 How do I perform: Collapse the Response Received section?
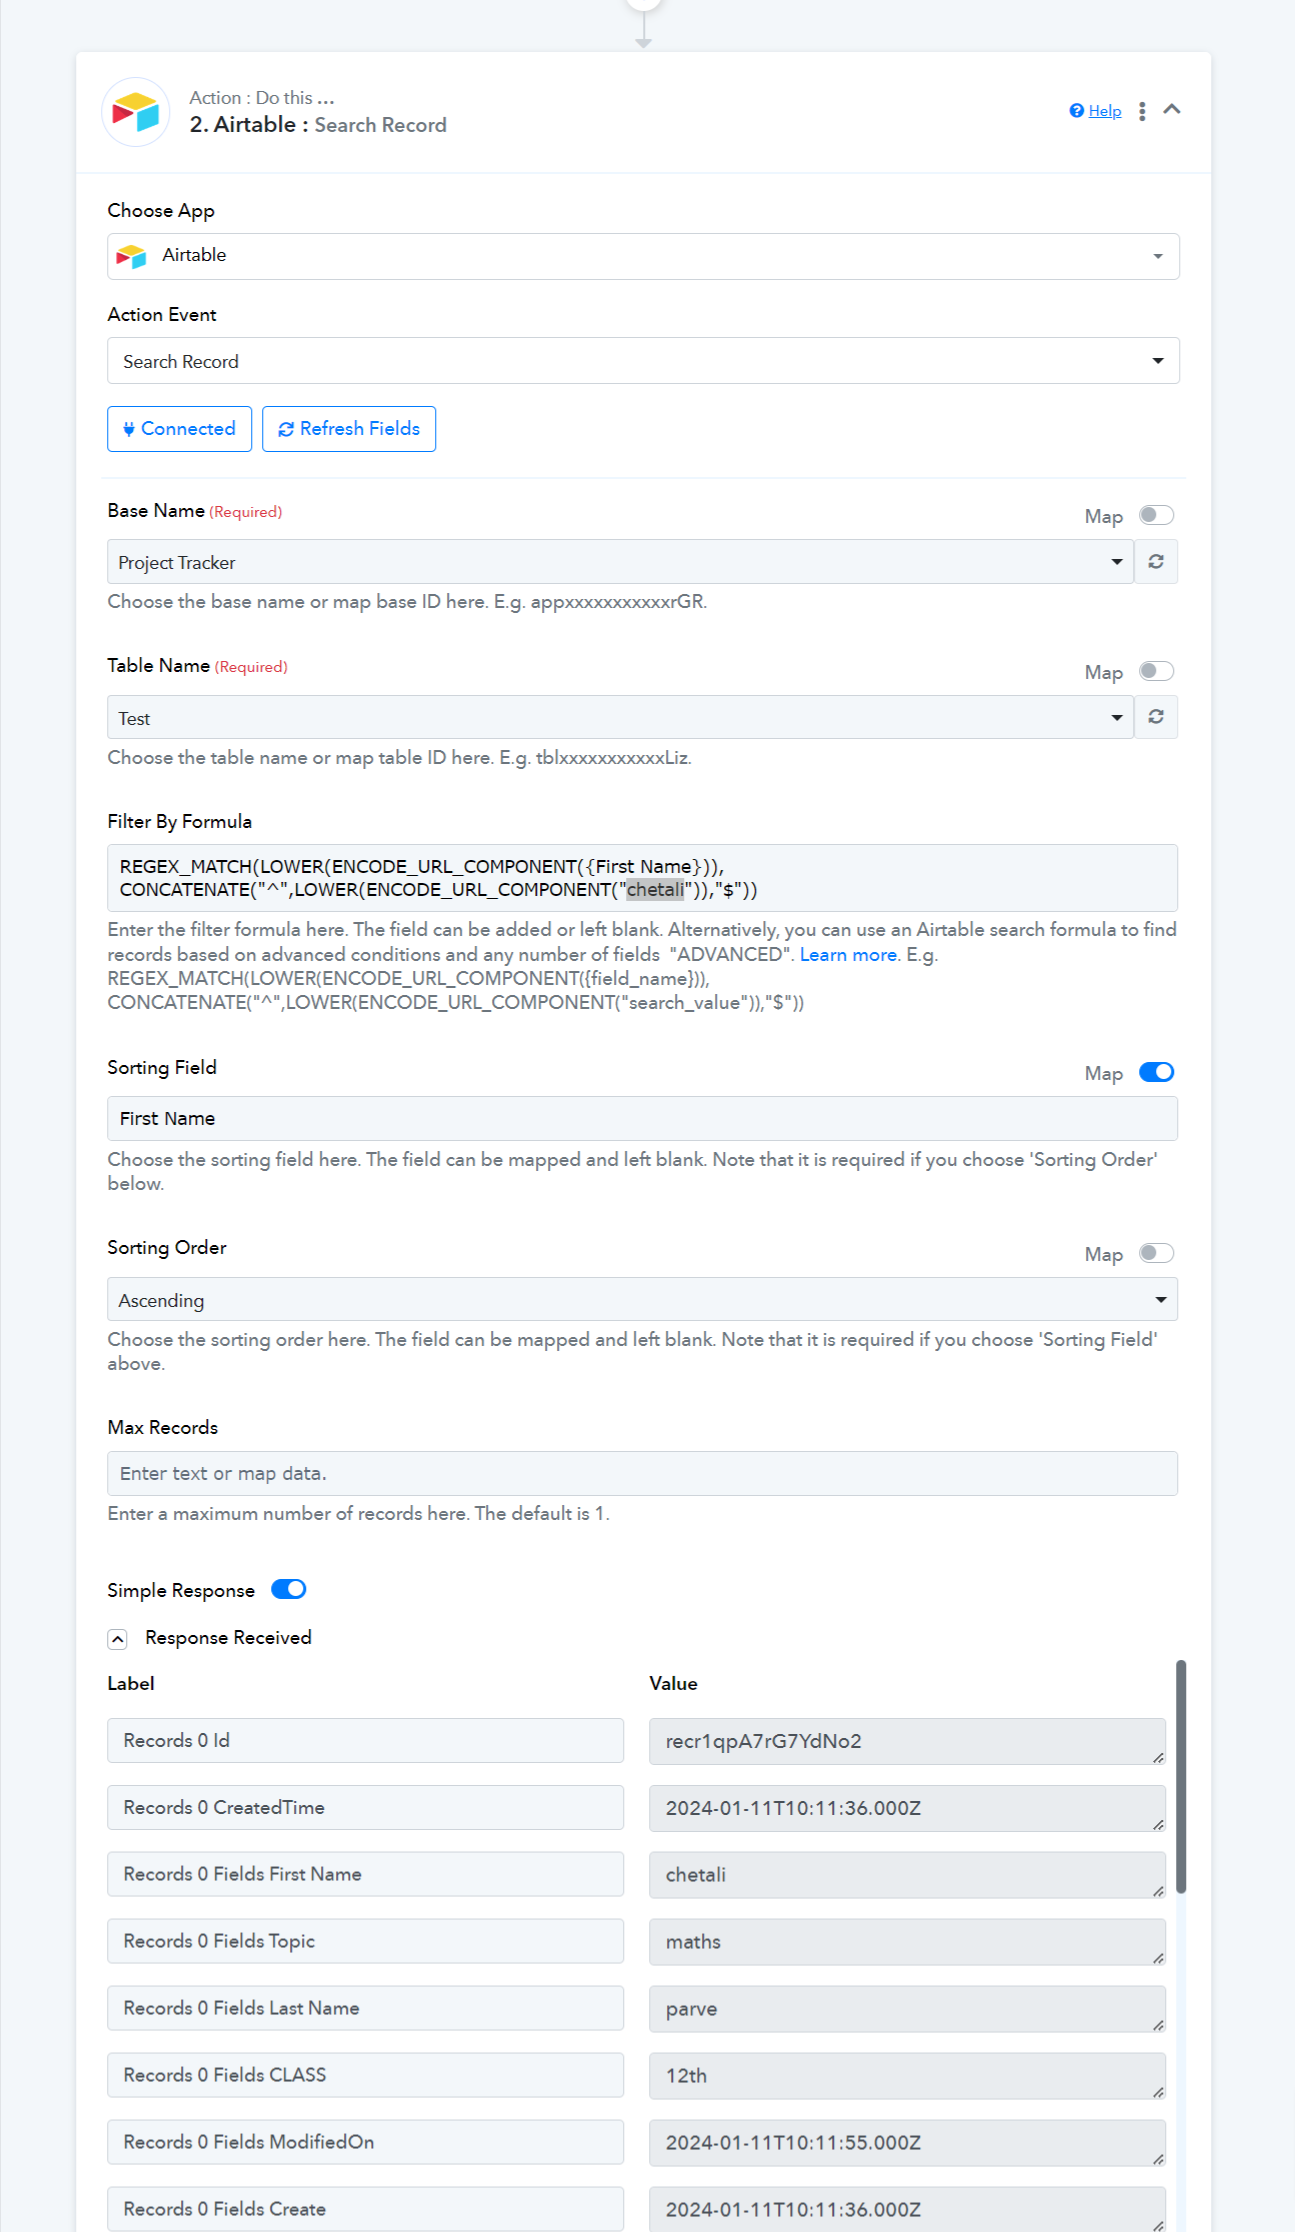[118, 1639]
